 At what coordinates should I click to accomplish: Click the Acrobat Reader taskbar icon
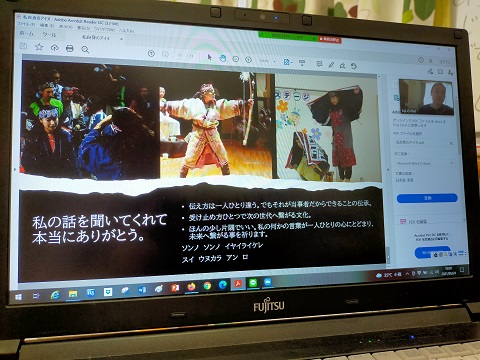(238, 284)
